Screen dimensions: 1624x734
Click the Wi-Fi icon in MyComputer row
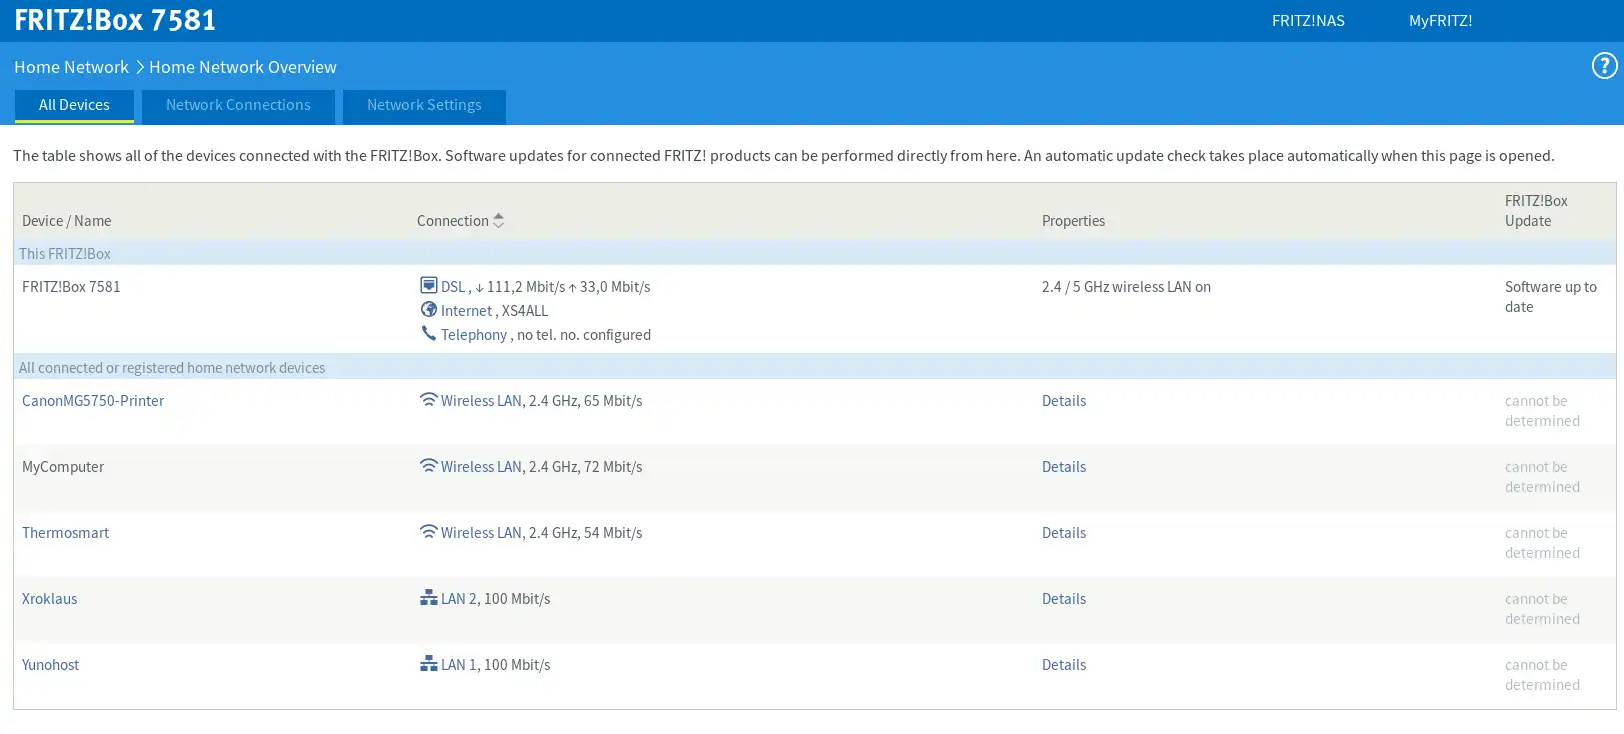click(429, 466)
